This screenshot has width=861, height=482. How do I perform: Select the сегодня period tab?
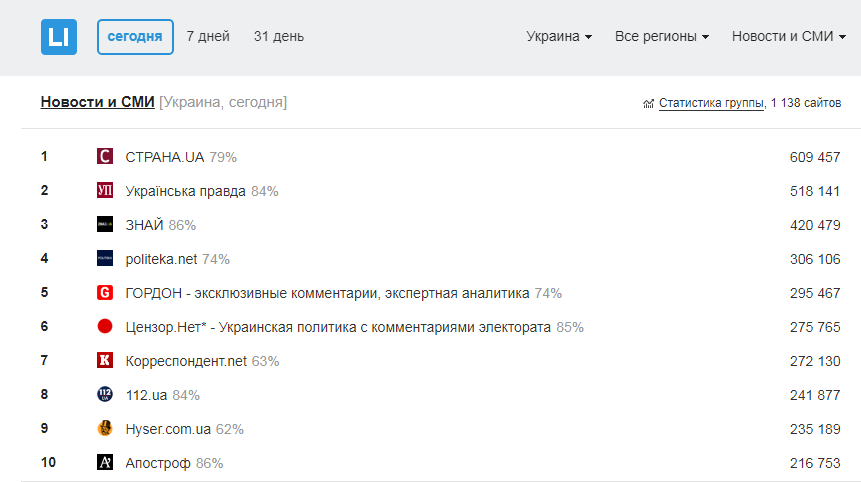[x=135, y=37]
